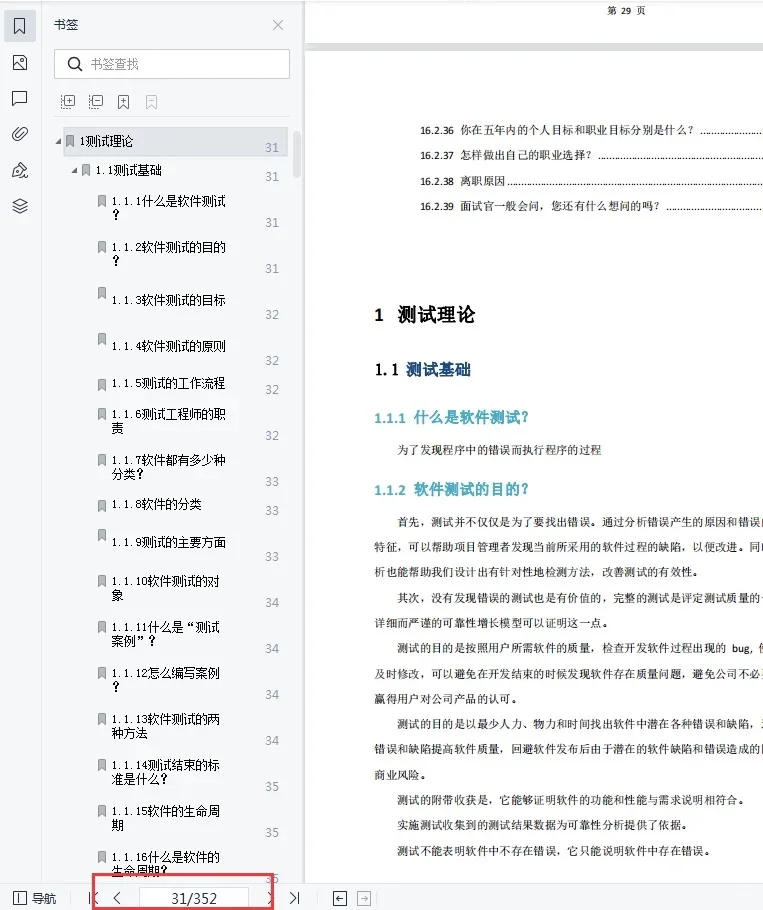Viewport: 763px width, 910px height.
Task: Click heading 1.1.2 软件测试的目的?
Action: point(451,489)
